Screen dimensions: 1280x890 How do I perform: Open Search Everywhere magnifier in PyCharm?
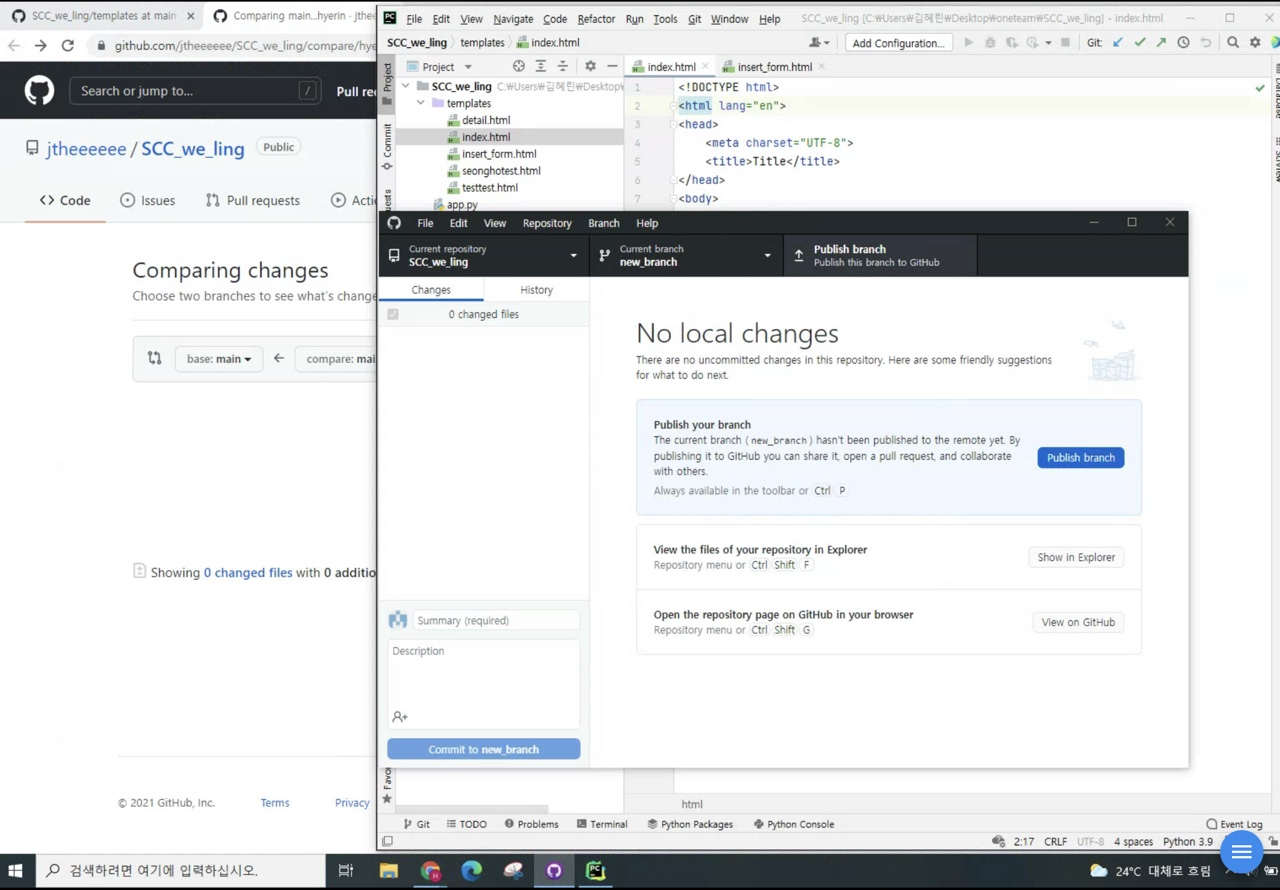[x=1233, y=43]
